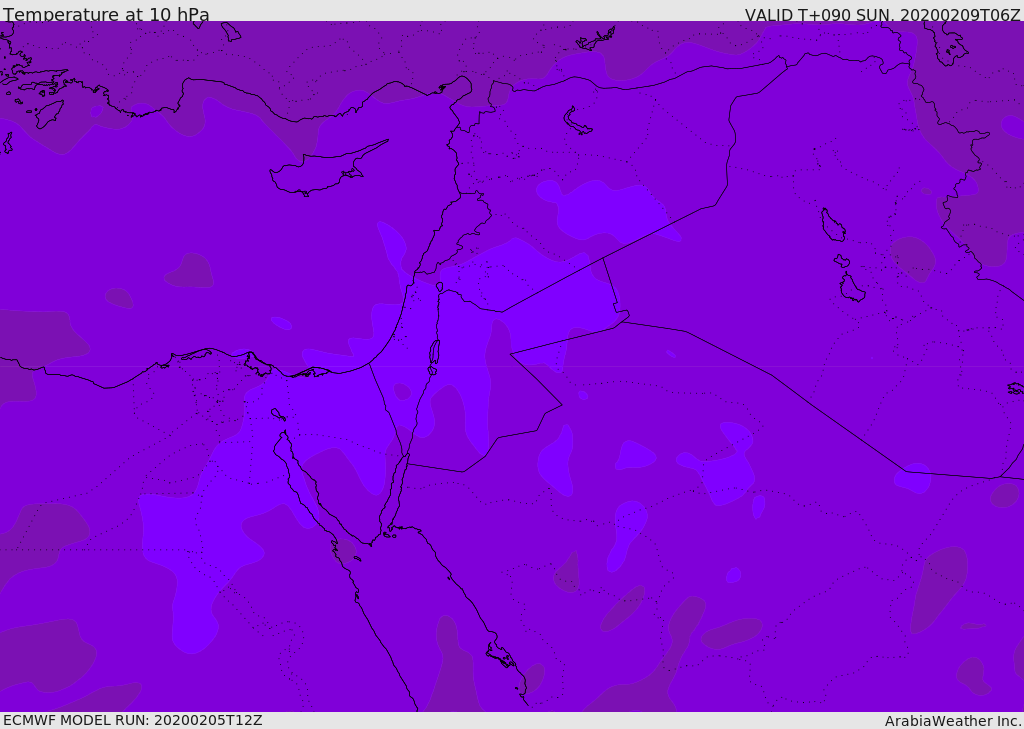Pick light purple patch over eastern Syria
The width and height of the screenshot is (1024, 729).
(x=610, y=210)
